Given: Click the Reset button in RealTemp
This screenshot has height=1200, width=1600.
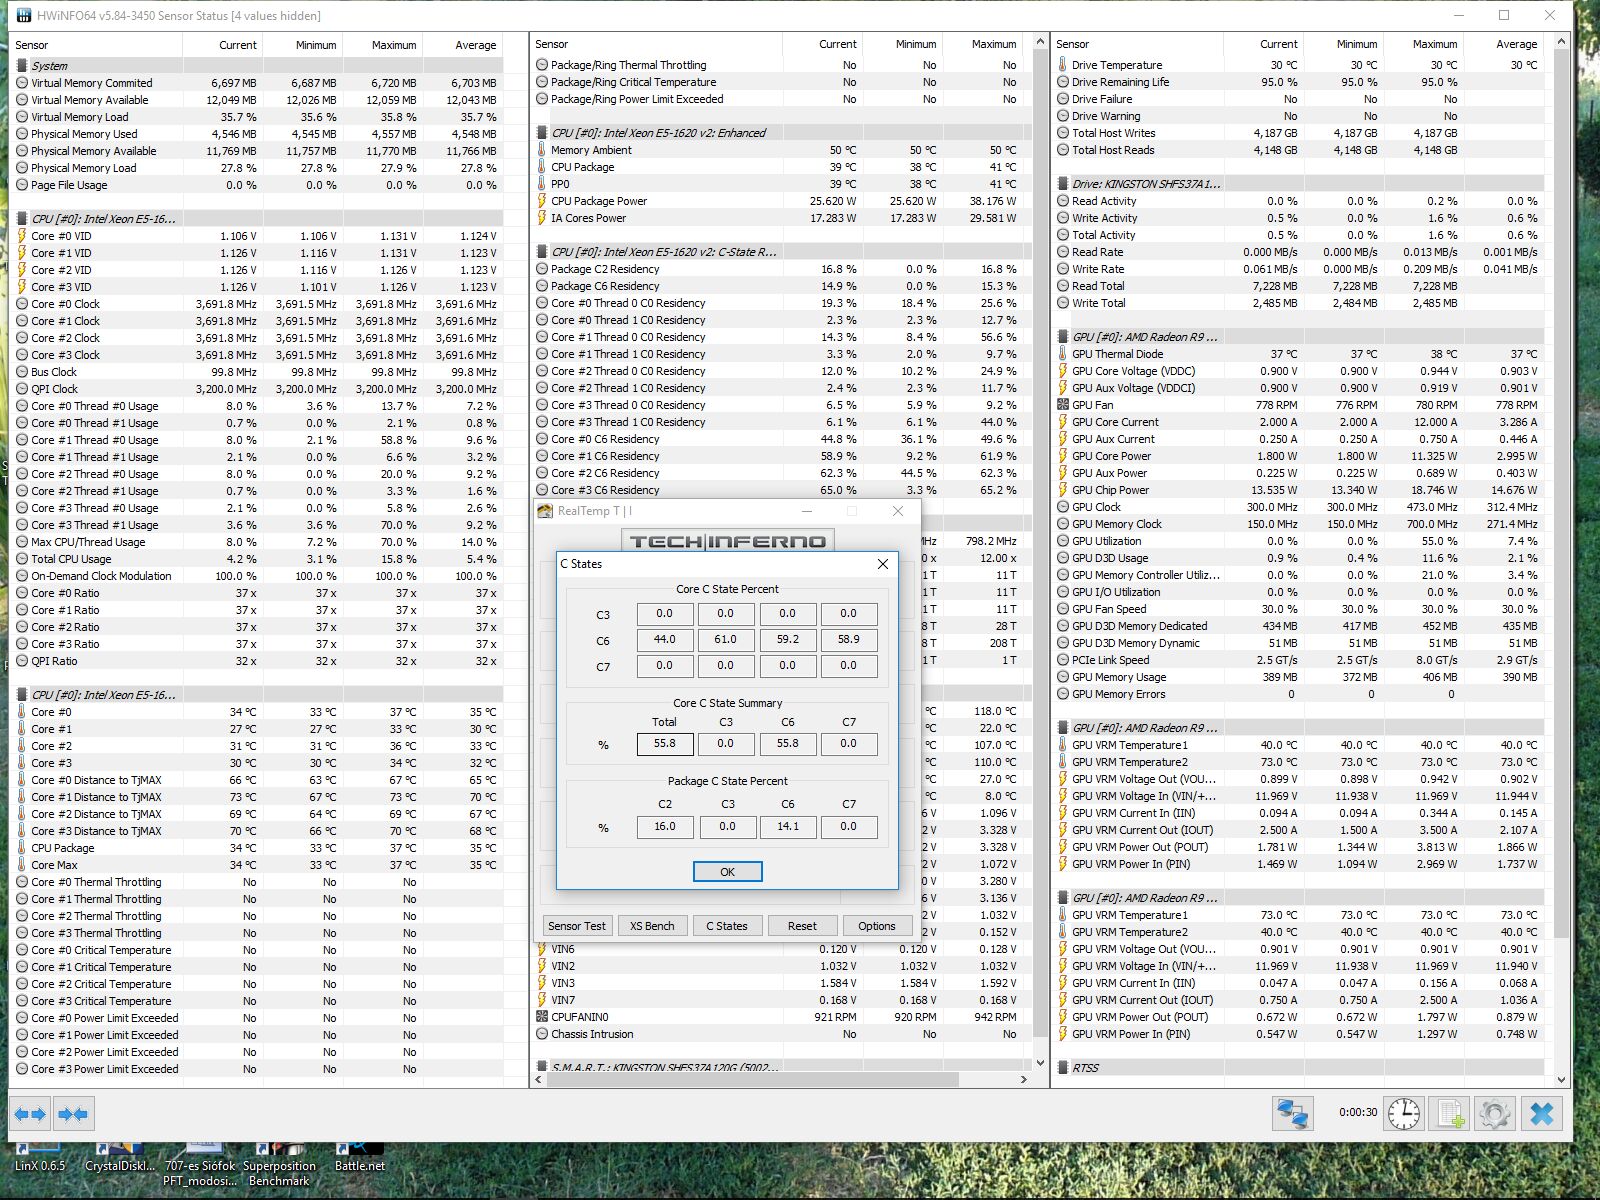Looking at the screenshot, I should point(802,926).
